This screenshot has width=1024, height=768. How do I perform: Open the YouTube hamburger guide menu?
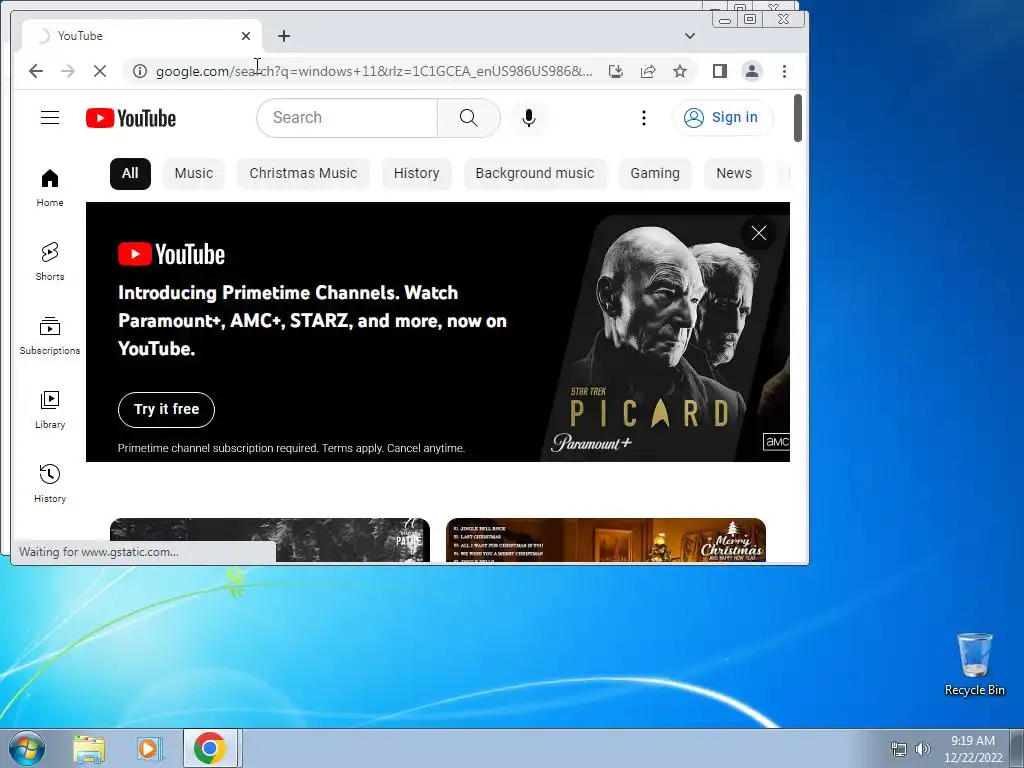click(x=50, y=118)
